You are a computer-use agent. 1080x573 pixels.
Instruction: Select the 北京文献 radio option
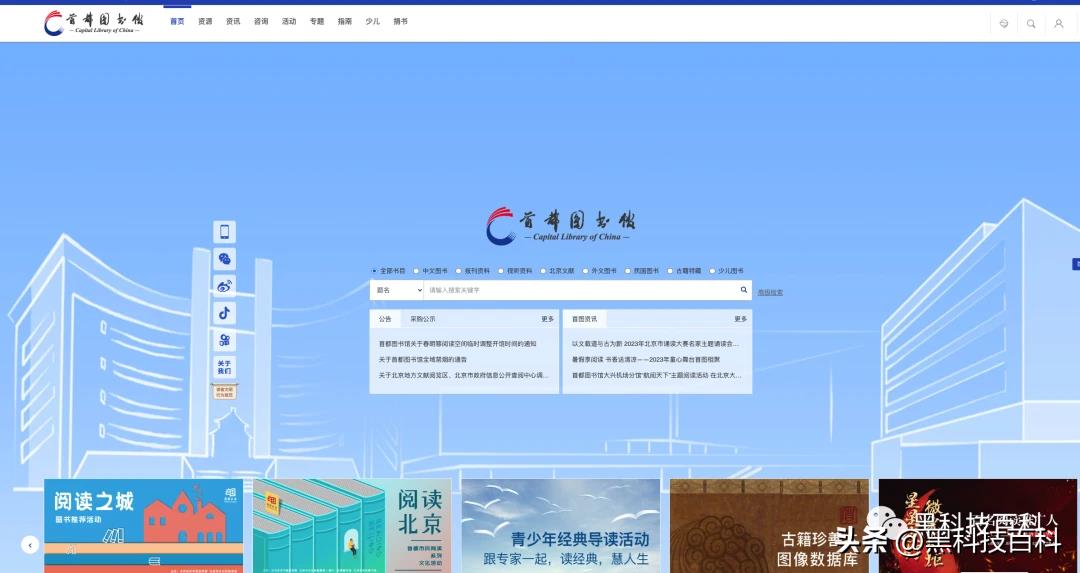click(543, 271)
